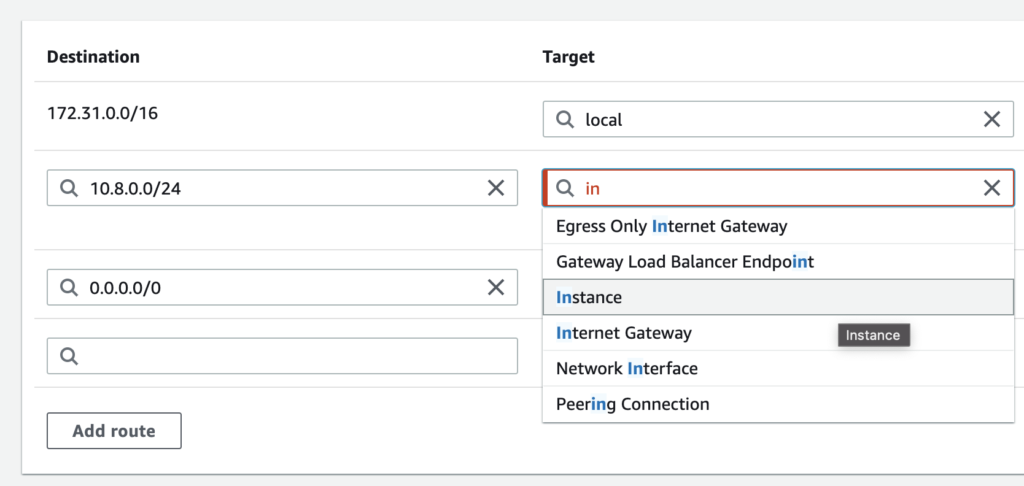The width and height of the screenshot is (1024, 486).
Task: Click the Add route button
Action: tap(114, 430)
